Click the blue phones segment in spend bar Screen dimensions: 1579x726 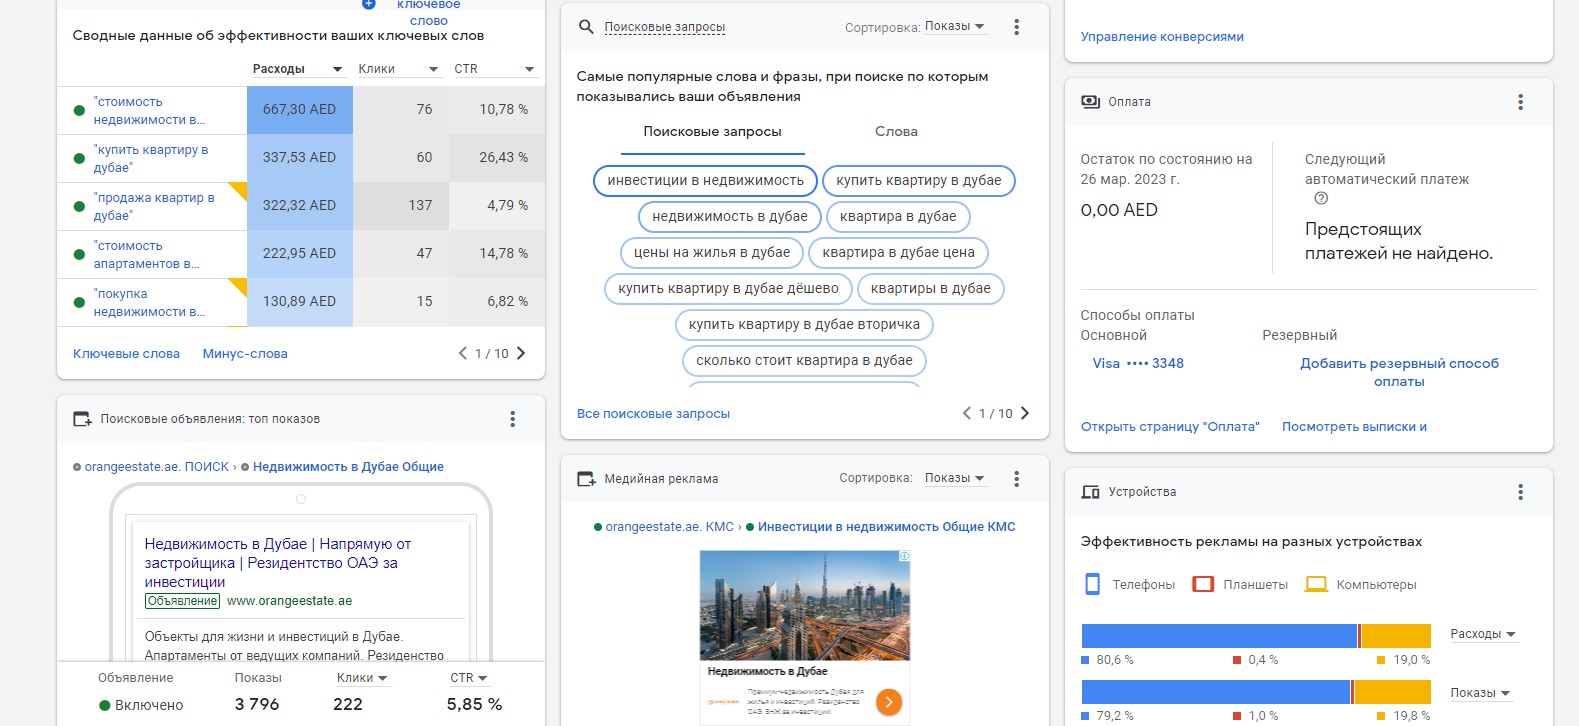pyautogui.click(x=1219, y=635)
